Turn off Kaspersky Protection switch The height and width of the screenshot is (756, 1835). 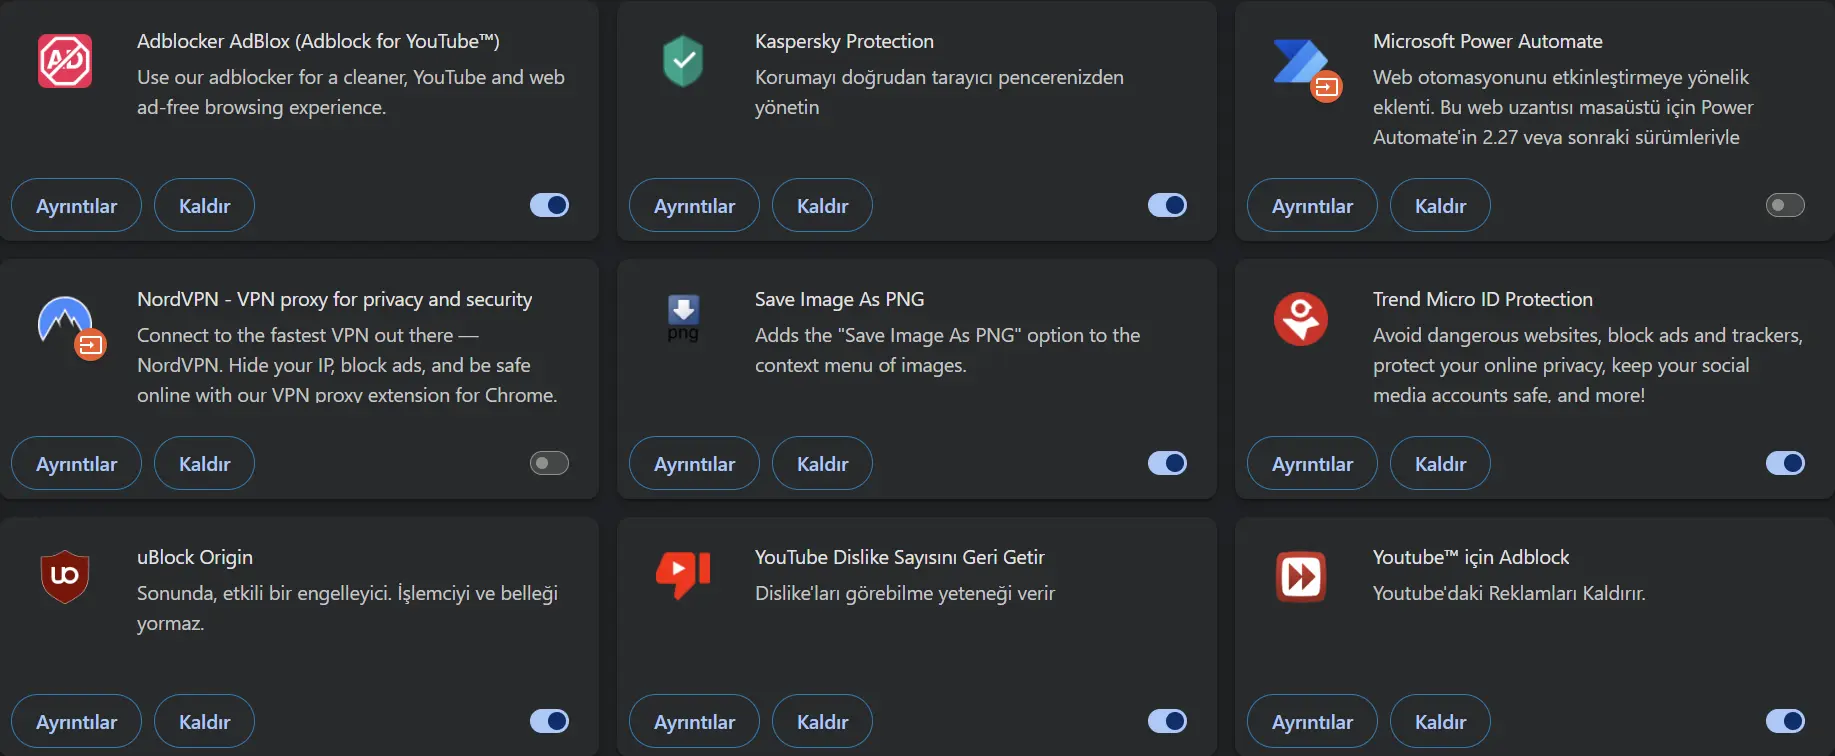[x=1167, y=205]
